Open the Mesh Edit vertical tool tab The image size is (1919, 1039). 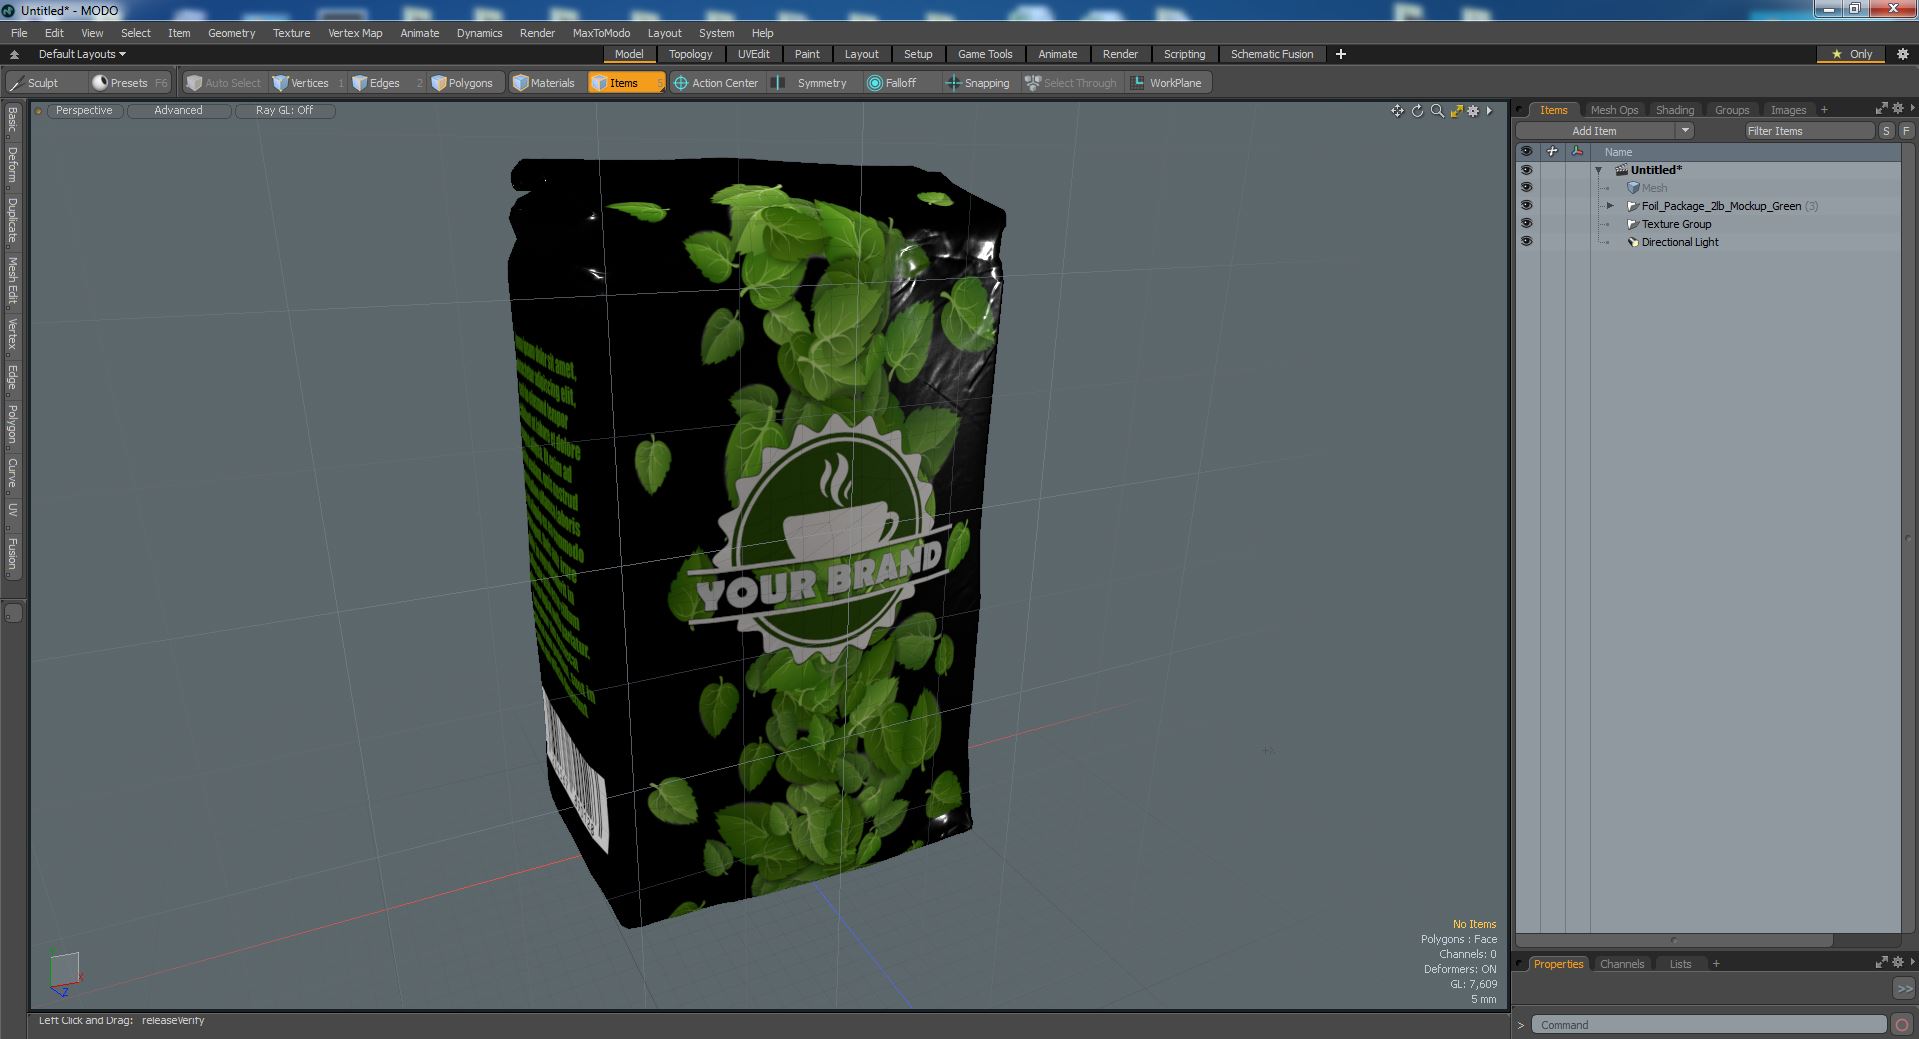pos(12,281)
